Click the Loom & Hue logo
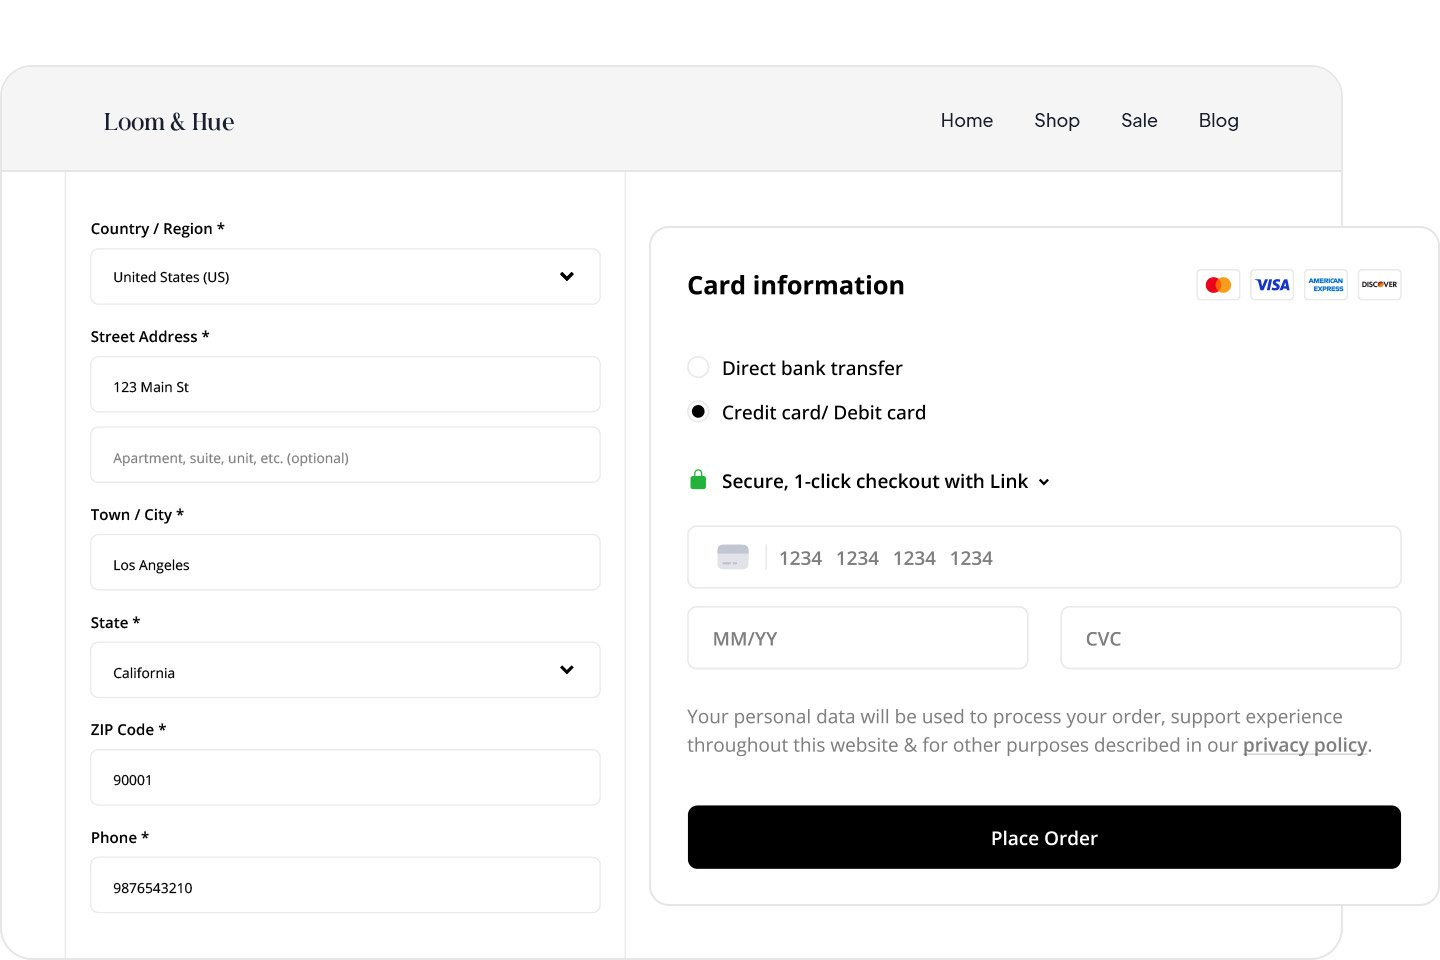This screenshot has height=960, width=1440. 168,120
